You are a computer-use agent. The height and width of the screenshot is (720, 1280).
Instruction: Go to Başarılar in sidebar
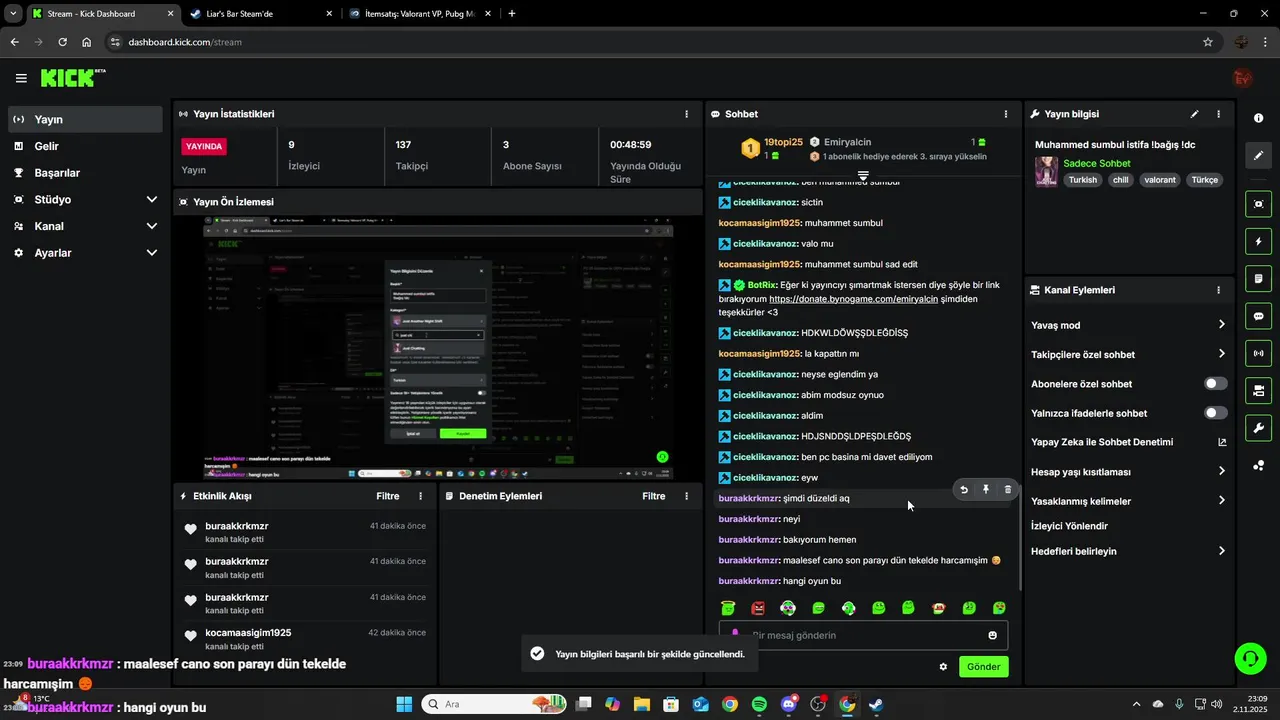point(85,173)
